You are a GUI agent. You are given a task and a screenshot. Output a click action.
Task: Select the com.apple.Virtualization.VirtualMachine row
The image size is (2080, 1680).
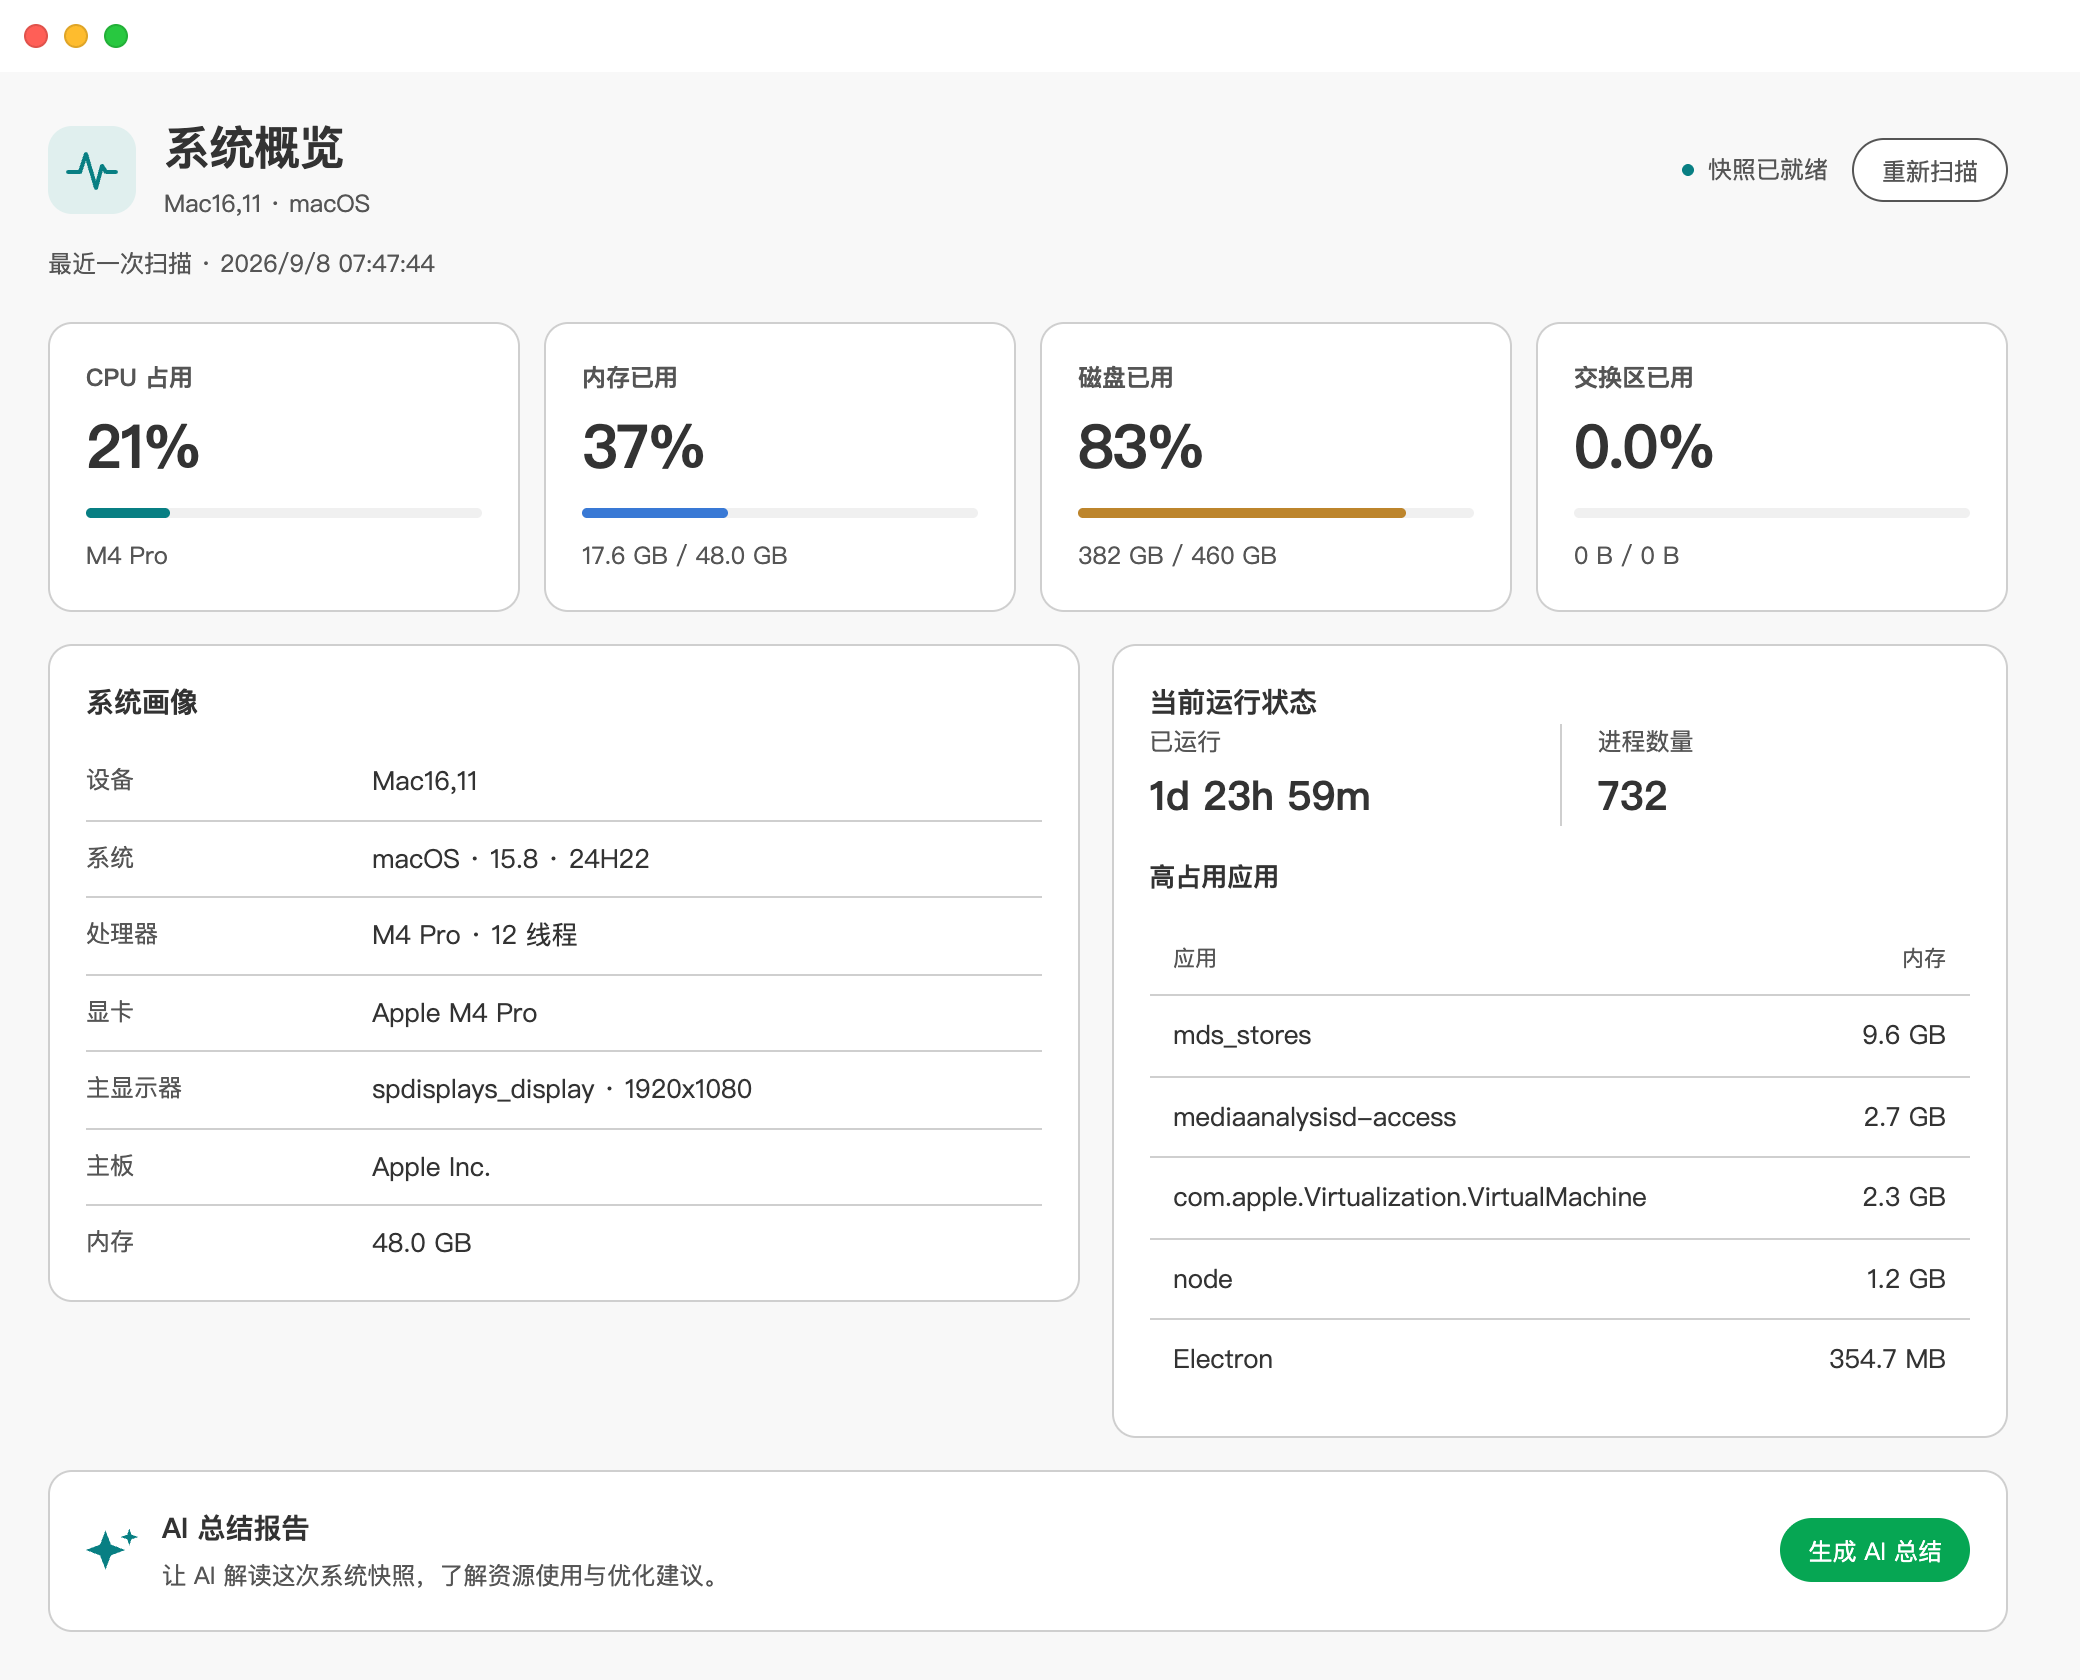tap(1559, 1197)
